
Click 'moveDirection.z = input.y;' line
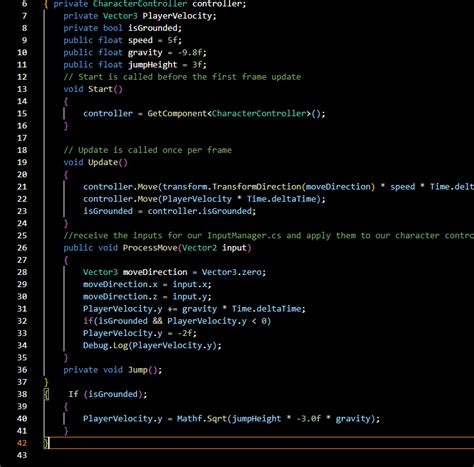coord(147,297)
